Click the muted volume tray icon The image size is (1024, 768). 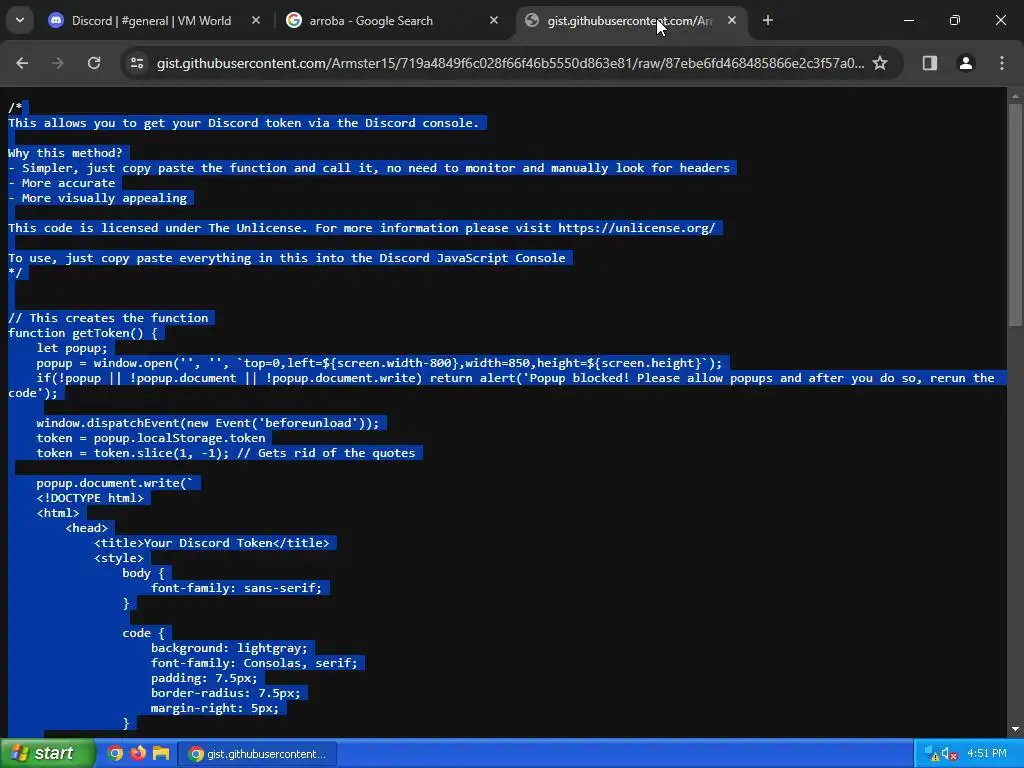tap(950, 754)
